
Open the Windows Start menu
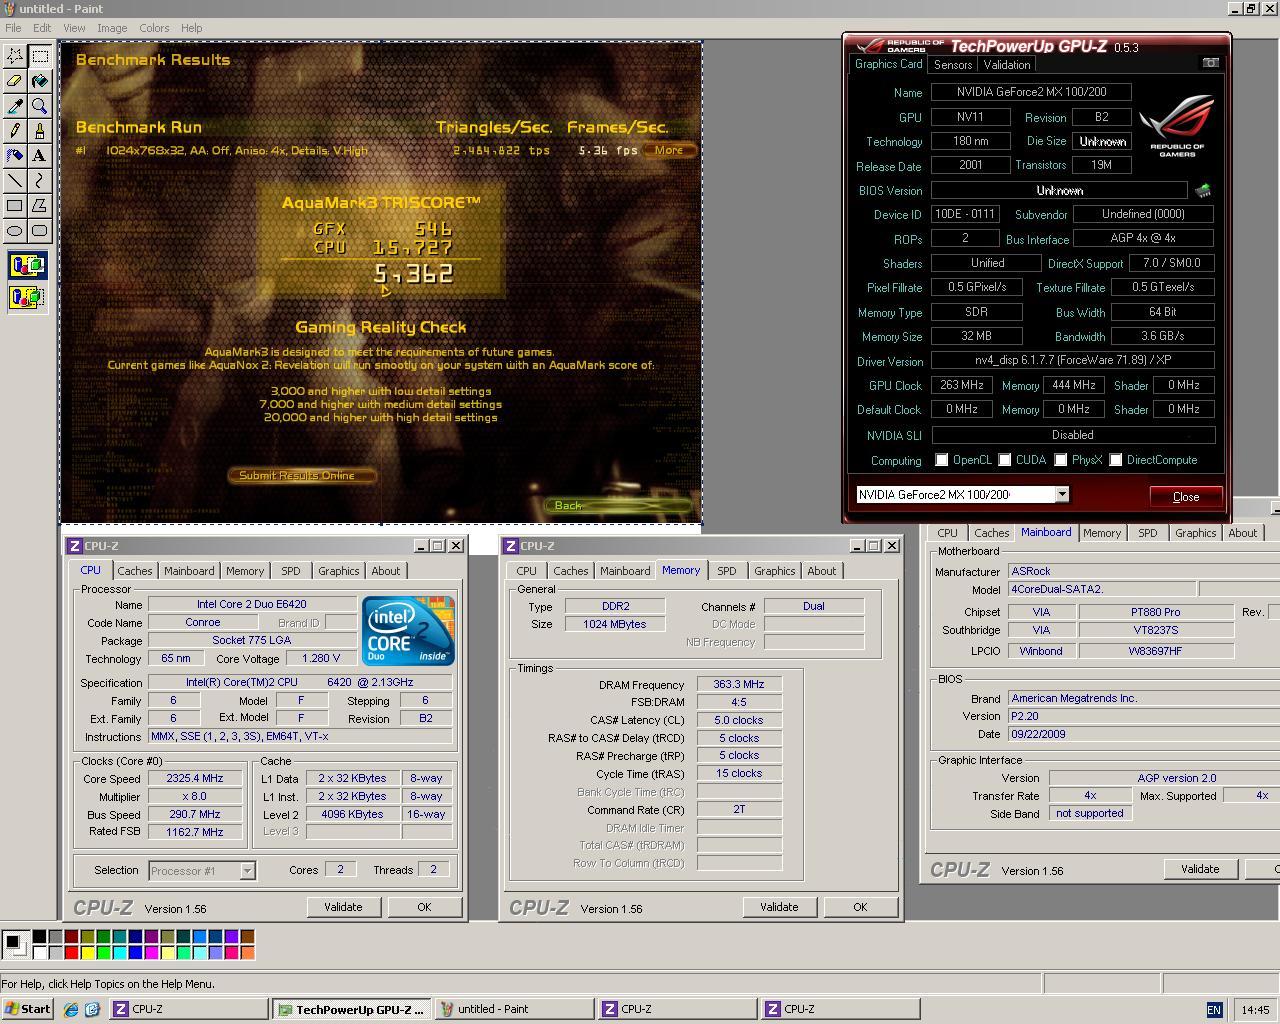click(x=27, y=1009)
